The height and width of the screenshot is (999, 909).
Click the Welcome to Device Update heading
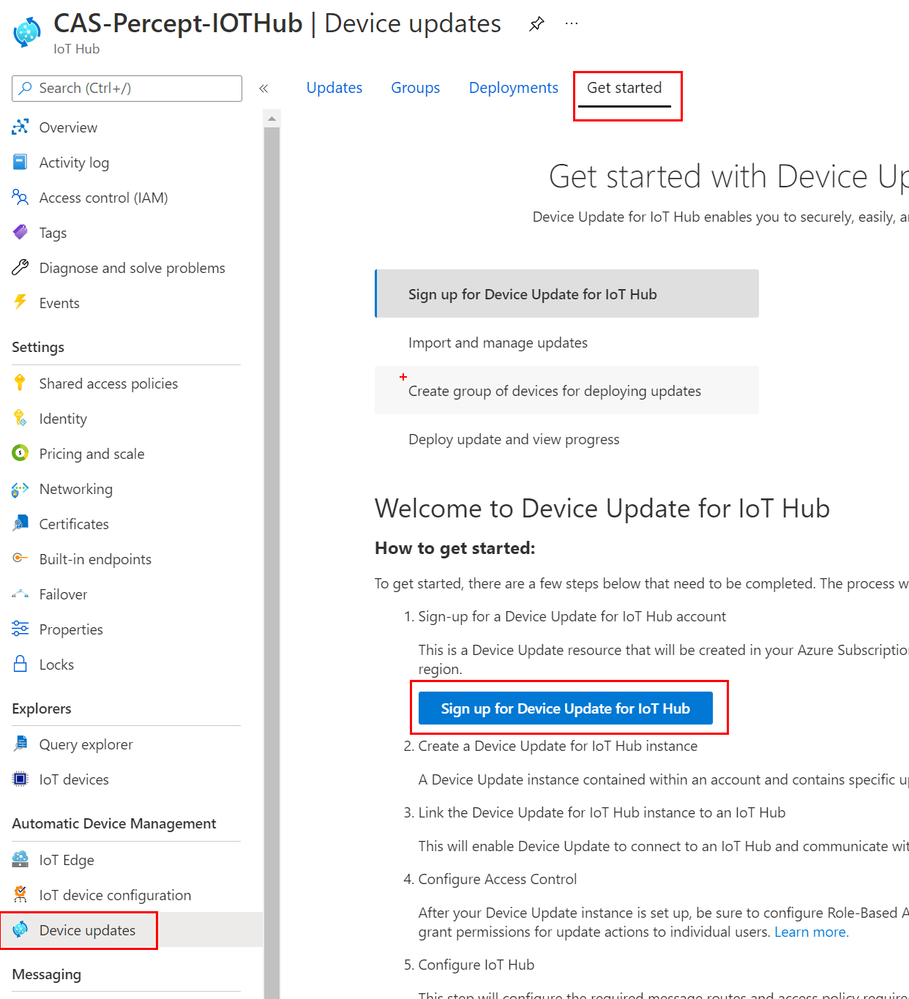click(602, 508)
